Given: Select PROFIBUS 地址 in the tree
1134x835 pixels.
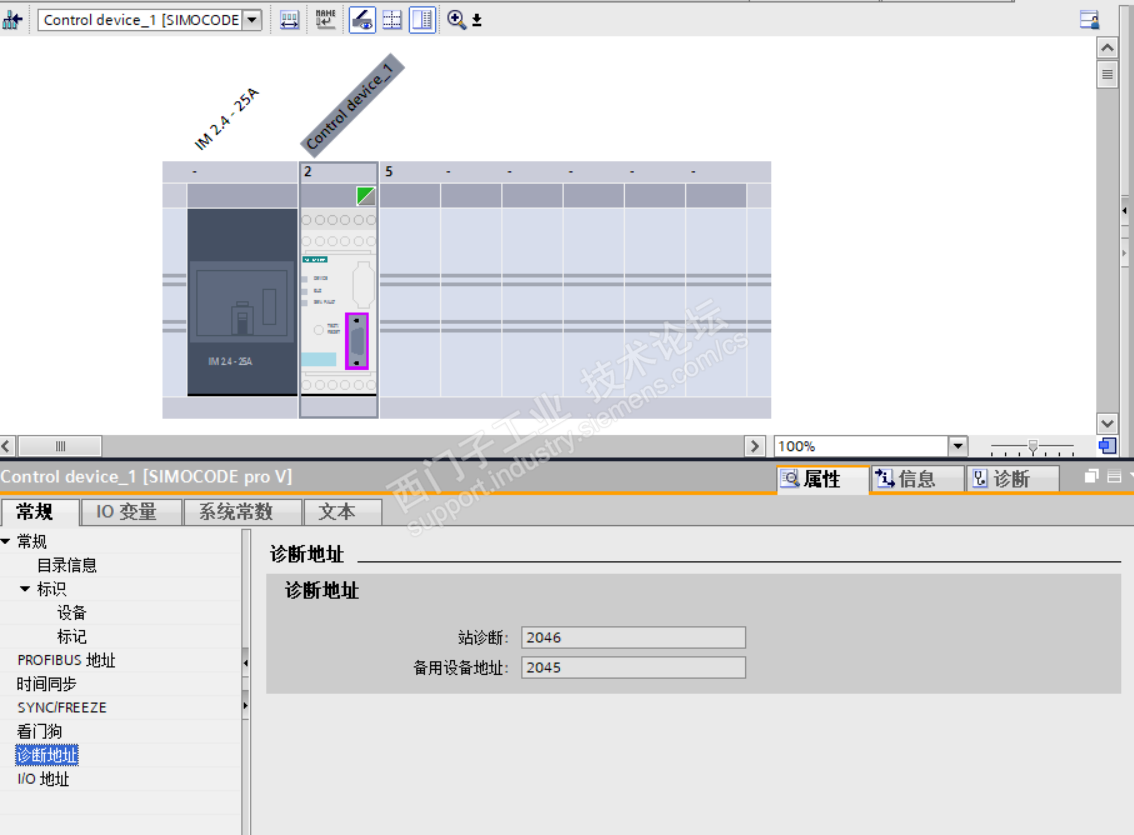Looking at the screenshot, I should [x=67, y=660].
